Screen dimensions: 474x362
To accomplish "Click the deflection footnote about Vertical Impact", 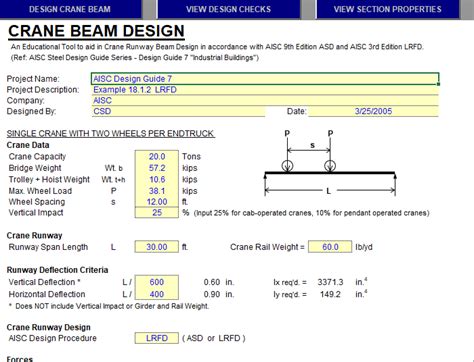I will coord(109,306).
